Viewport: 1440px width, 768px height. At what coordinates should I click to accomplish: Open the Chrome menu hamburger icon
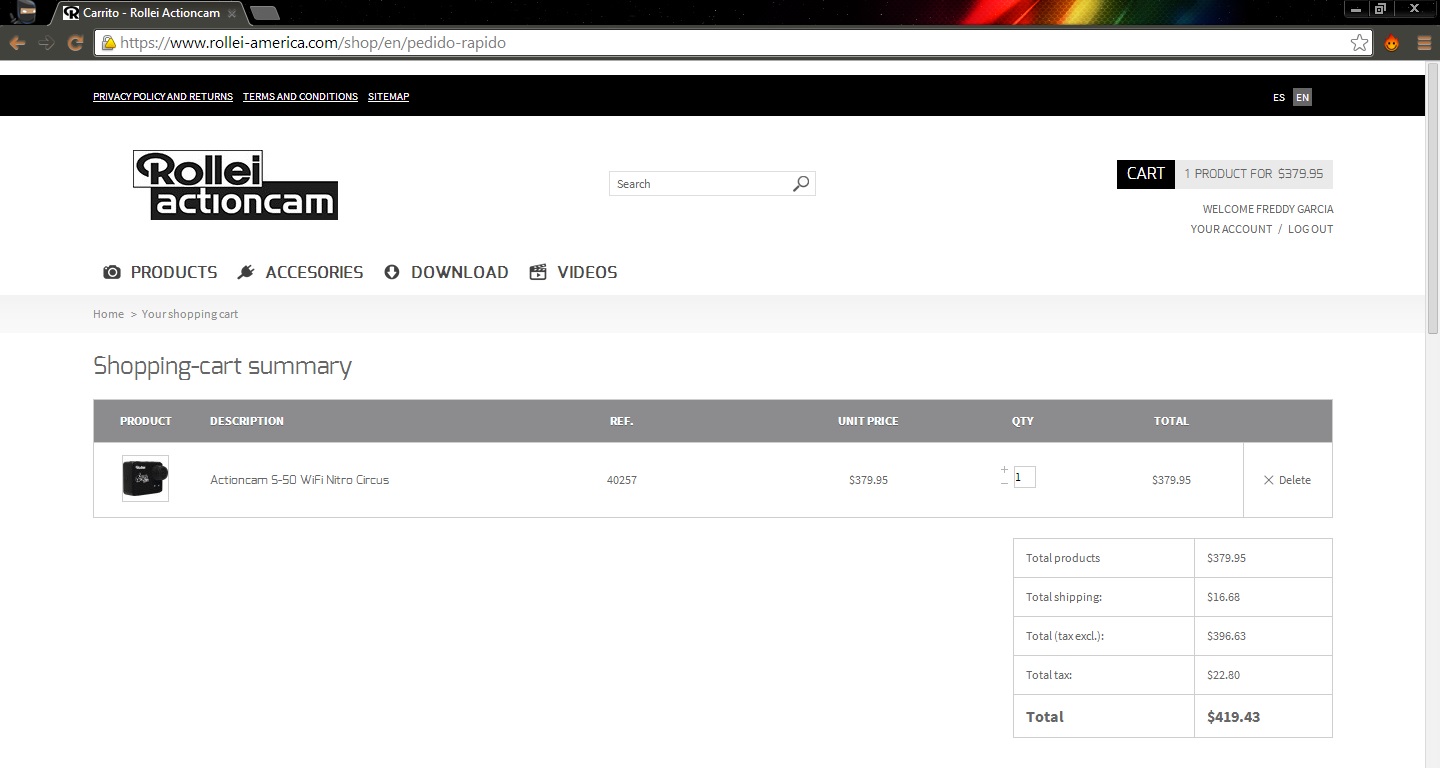[1424, 43]
